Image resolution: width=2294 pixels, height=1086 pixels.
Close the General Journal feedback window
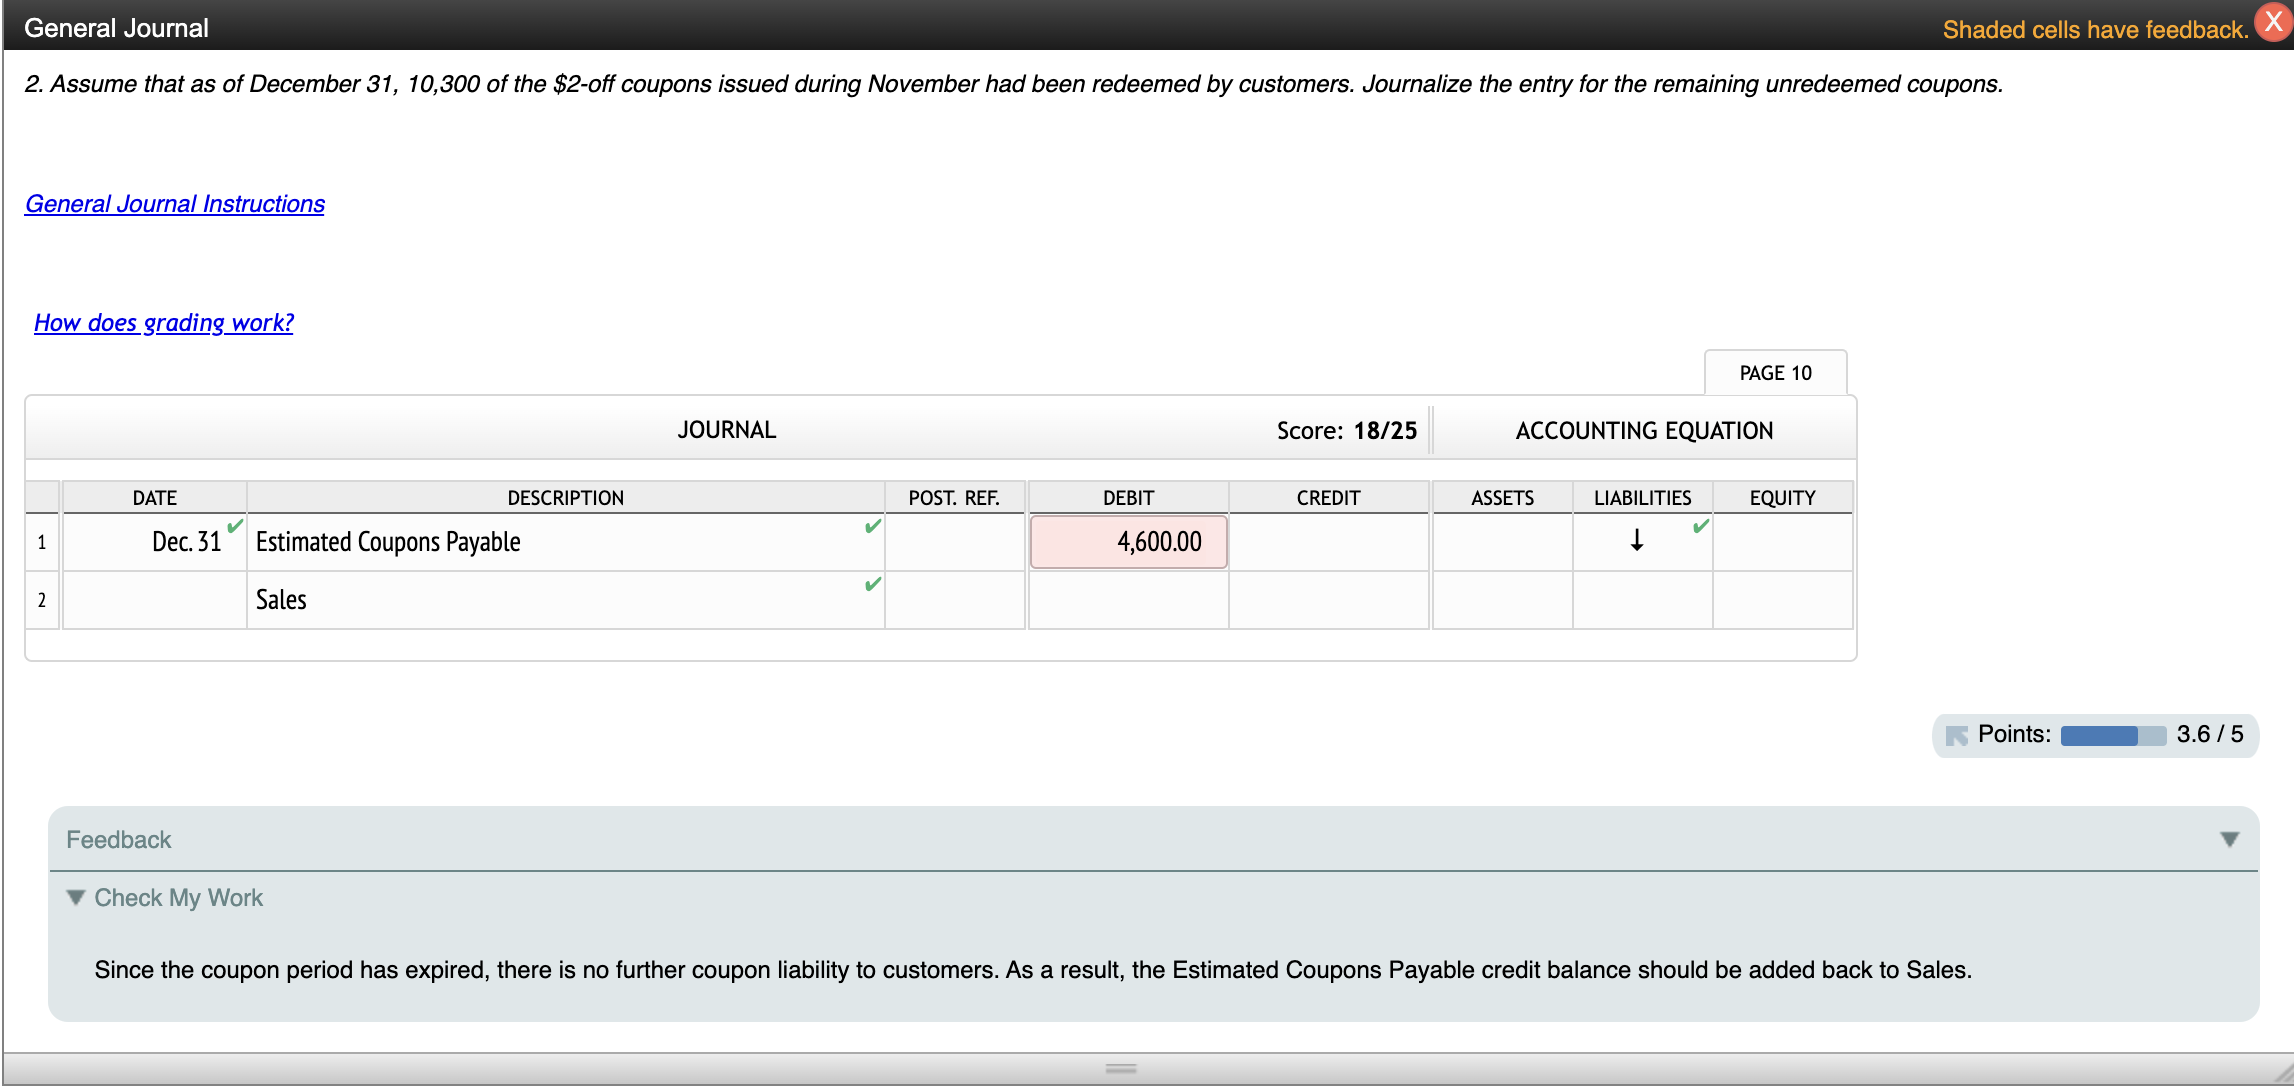tap(2273, 24)
